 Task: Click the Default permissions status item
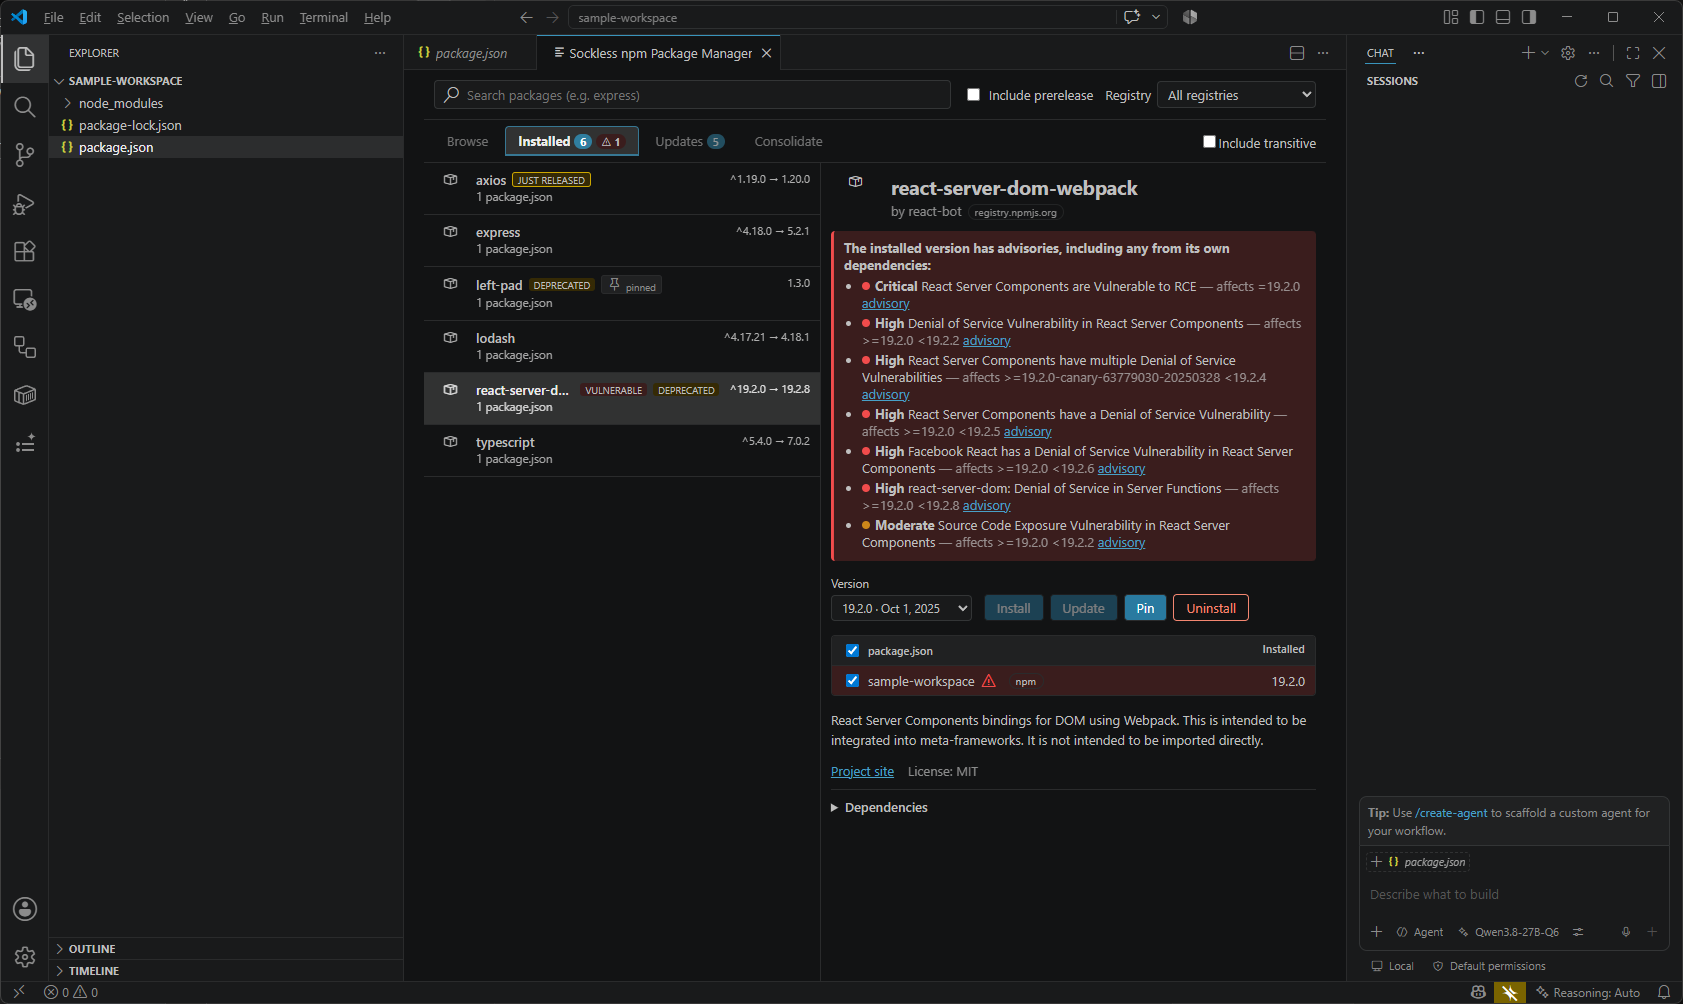[1489, 966]
